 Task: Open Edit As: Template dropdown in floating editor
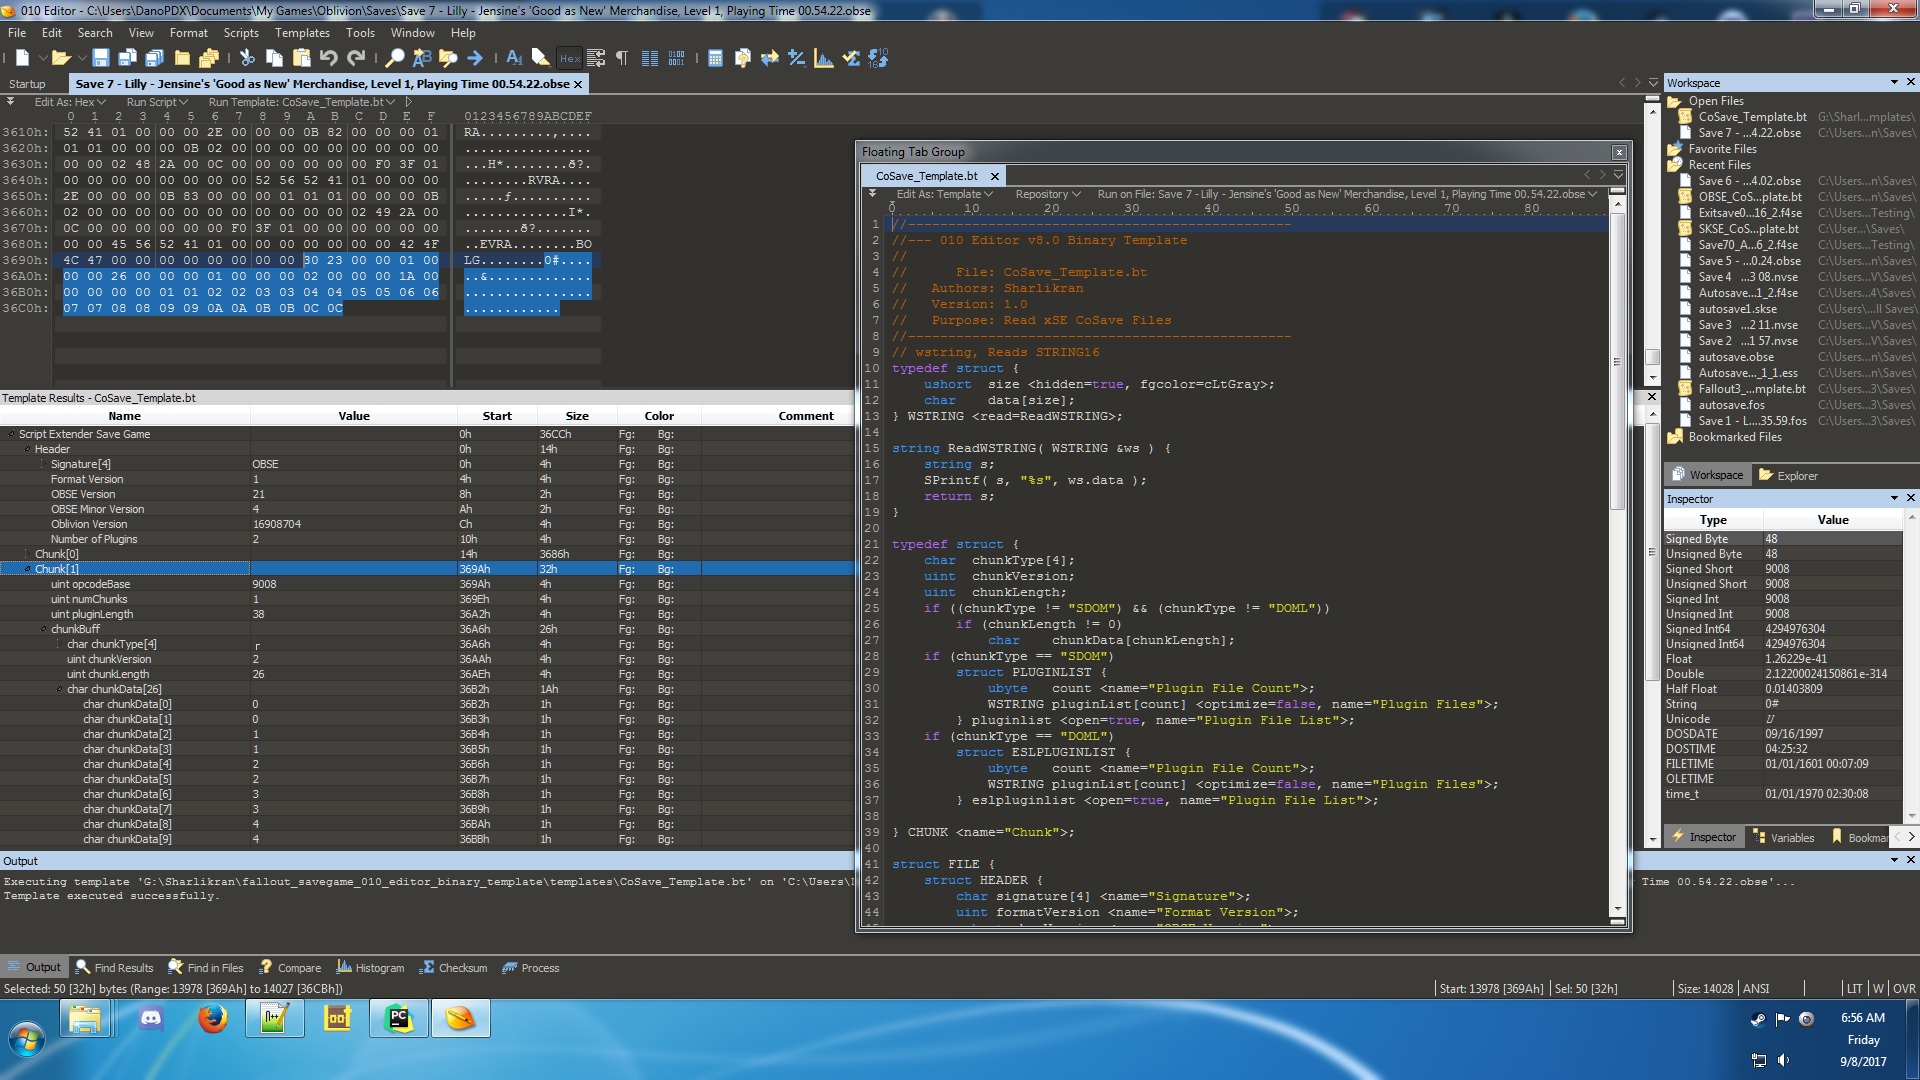click(944, 194)
